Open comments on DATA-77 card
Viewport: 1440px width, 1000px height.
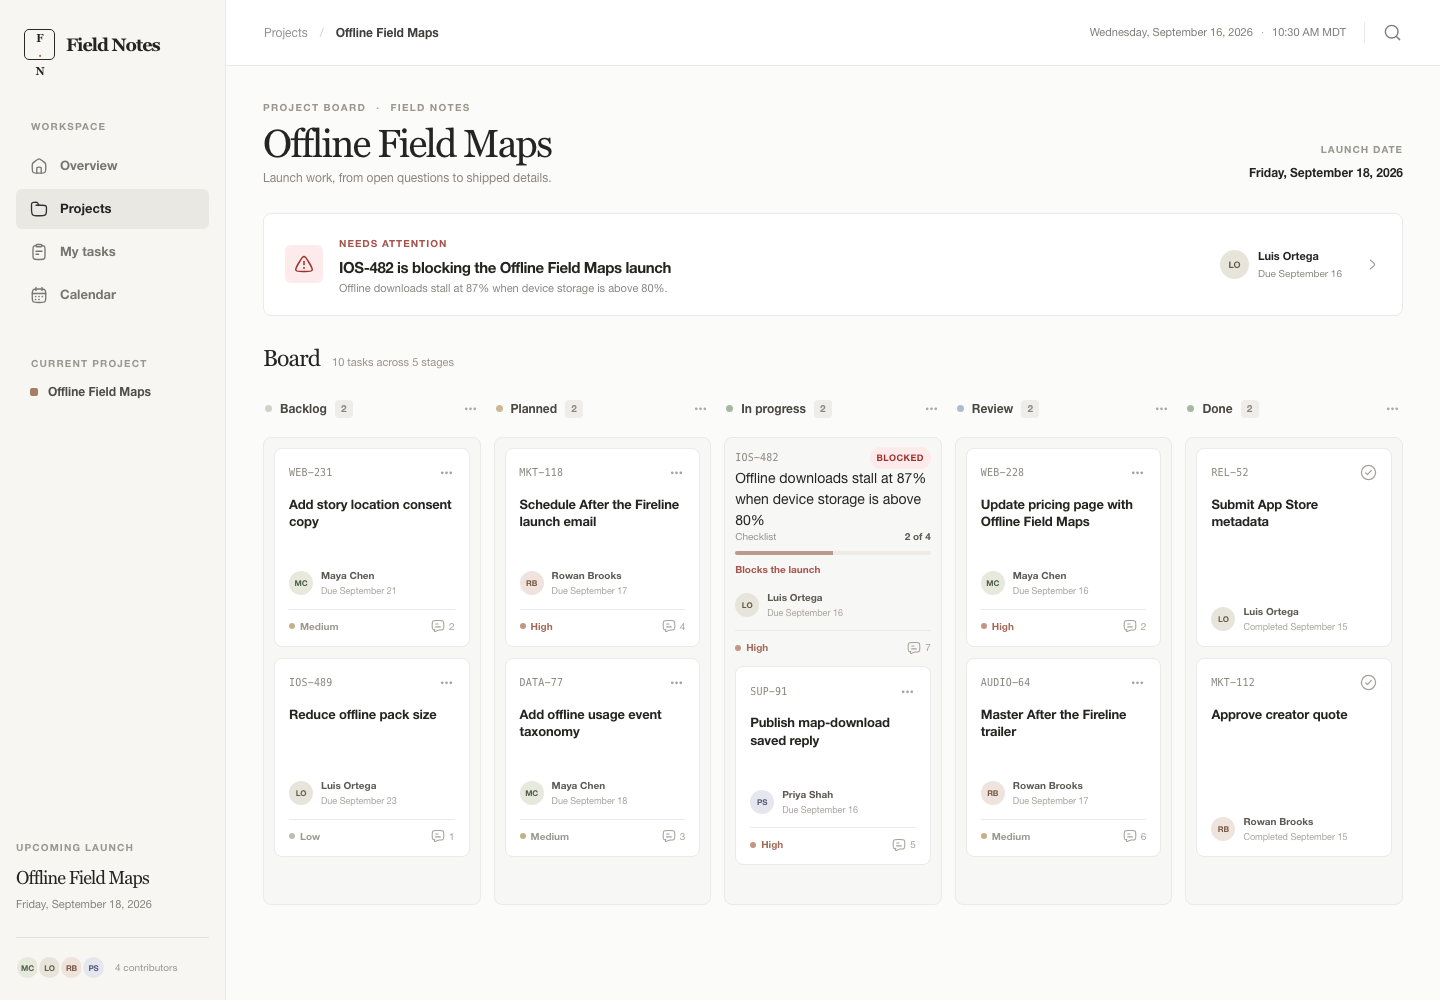tap(674, 836)
